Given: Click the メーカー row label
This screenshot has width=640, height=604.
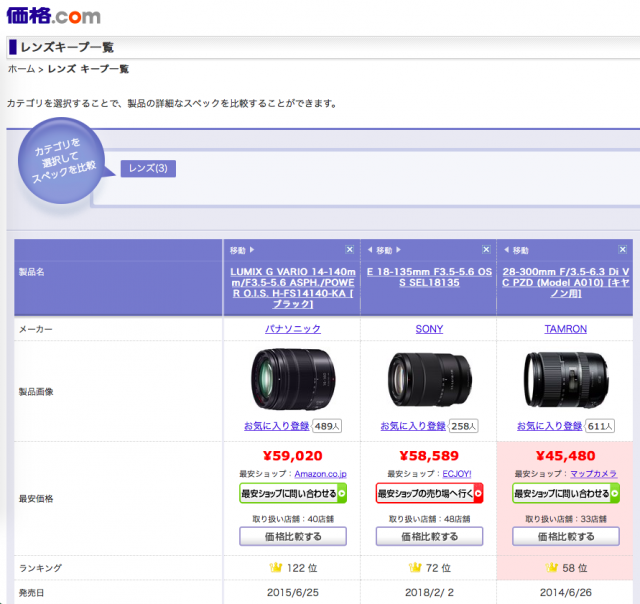Looking at the screenshot, I should [x=36, y=329].
